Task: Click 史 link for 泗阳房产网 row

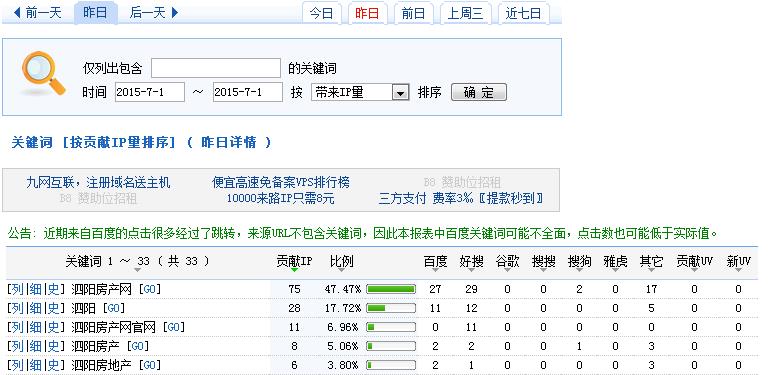Action: (x=53, y=289)
